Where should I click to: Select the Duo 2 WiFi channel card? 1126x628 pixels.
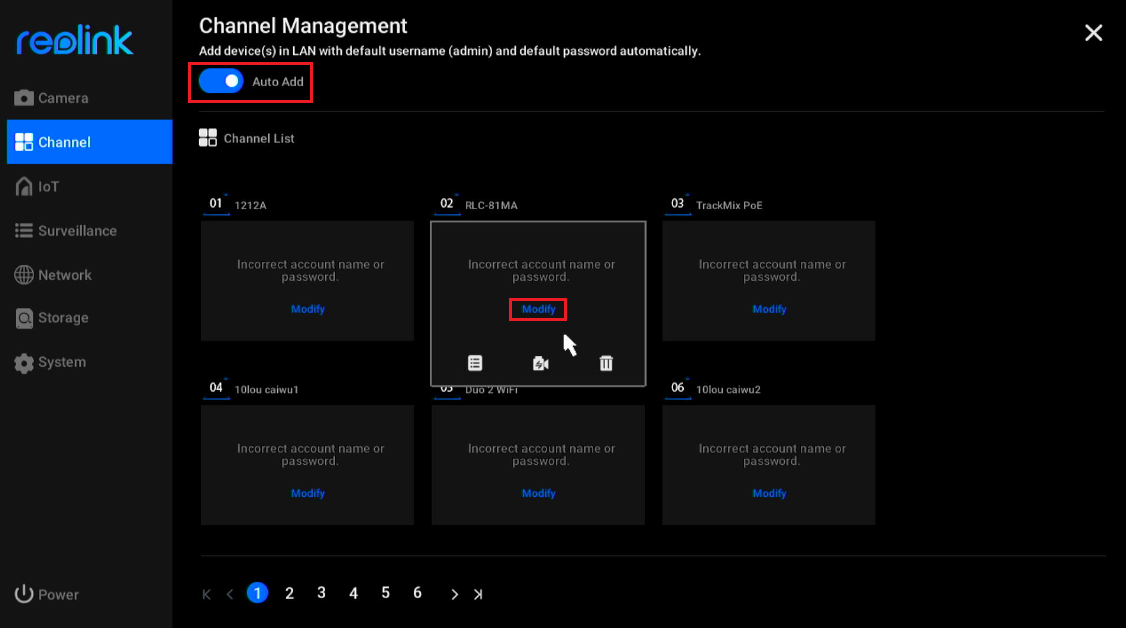tap(538, 465)
